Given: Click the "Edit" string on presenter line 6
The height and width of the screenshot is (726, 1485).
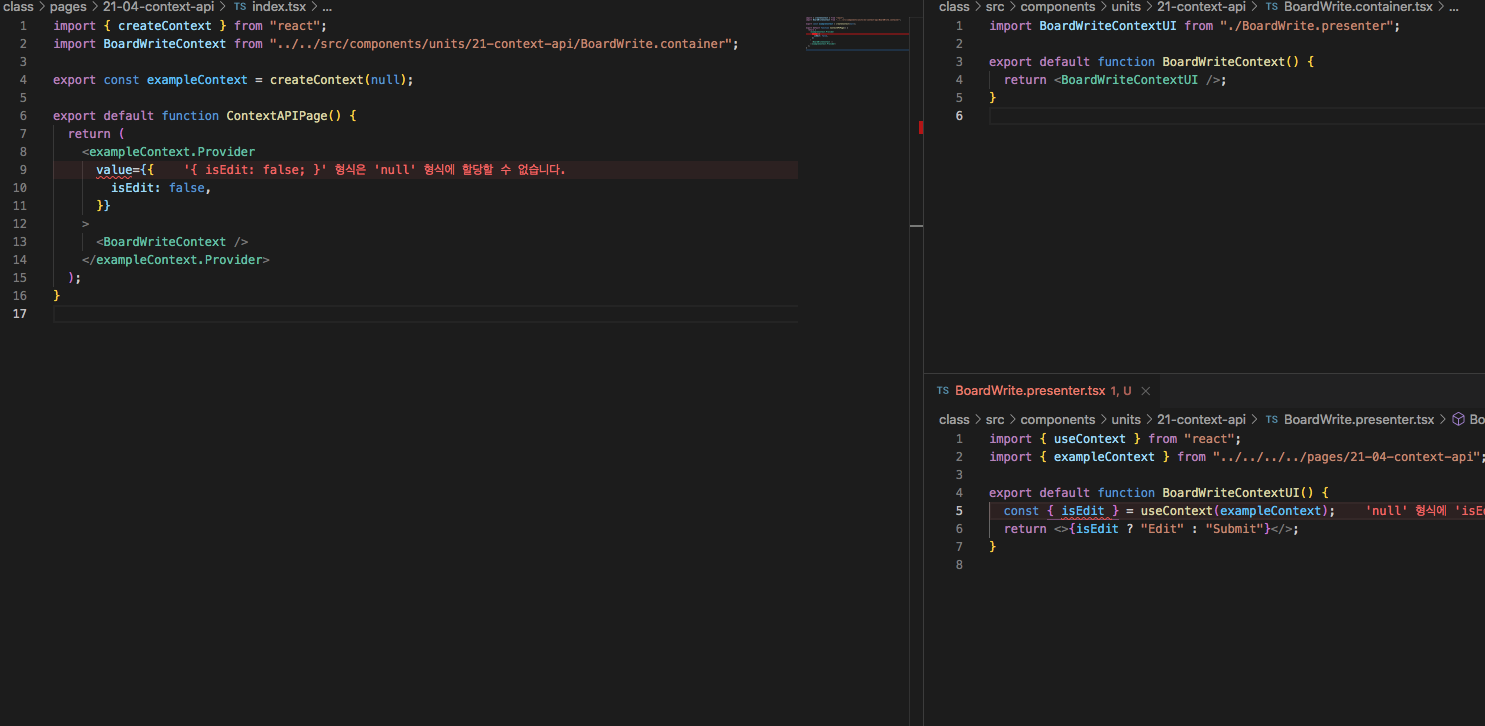Looking at the screenshot, I should 1162,529.
